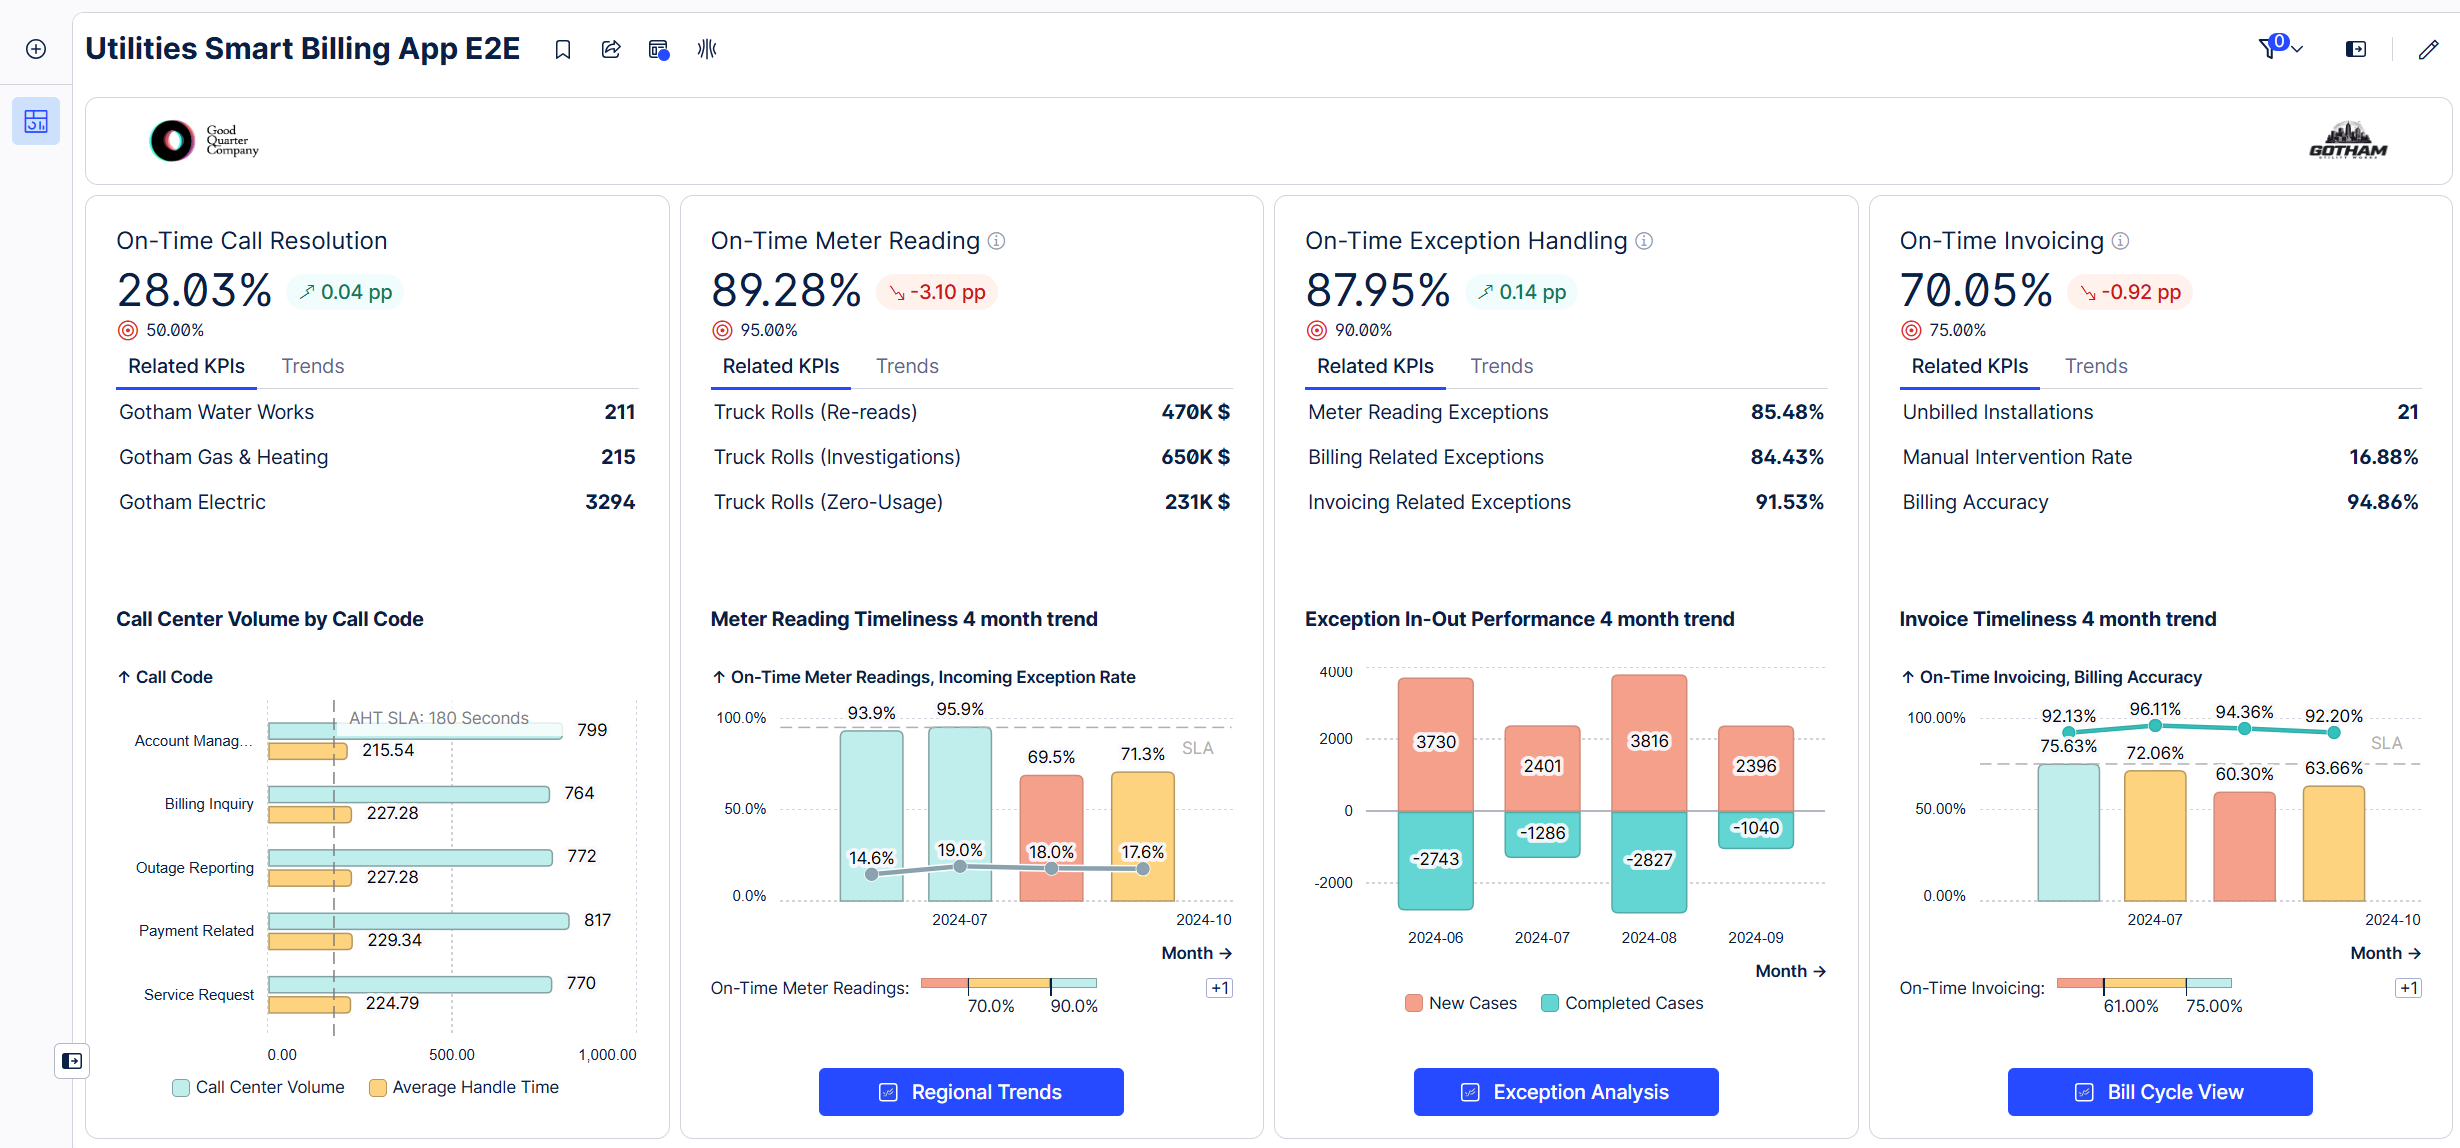Click the pencil edit icon
Screen dimensions: 2460x1148
pos(2428,50)
